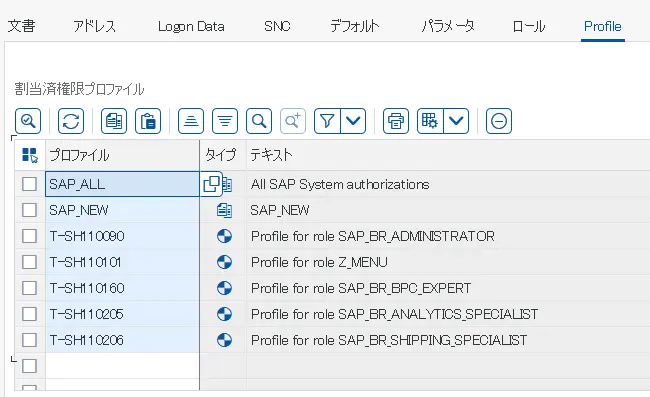650x397 pixels.
Task: Click the Find next toolbar icon
Action: 293,121
